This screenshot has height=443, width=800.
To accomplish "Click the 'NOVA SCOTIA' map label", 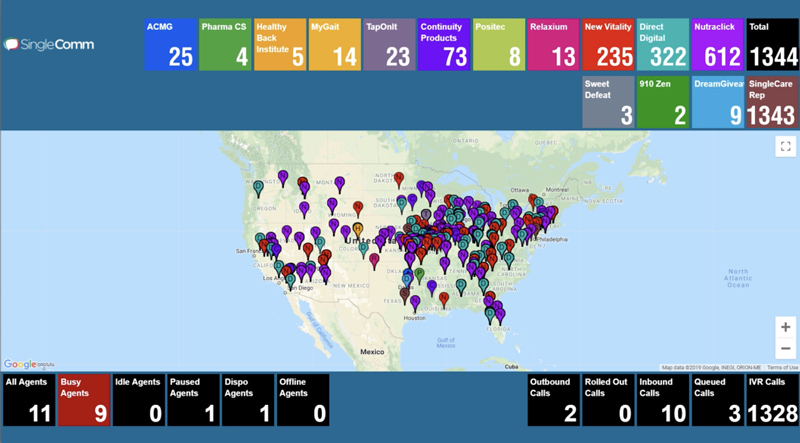I will 604,202.
